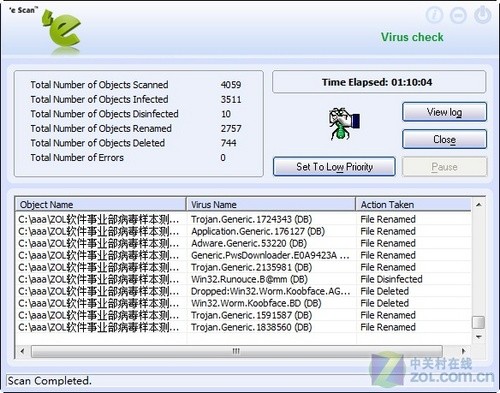Click the Close button
Viewport: 500px width, 393px height.
pos(444,139)
